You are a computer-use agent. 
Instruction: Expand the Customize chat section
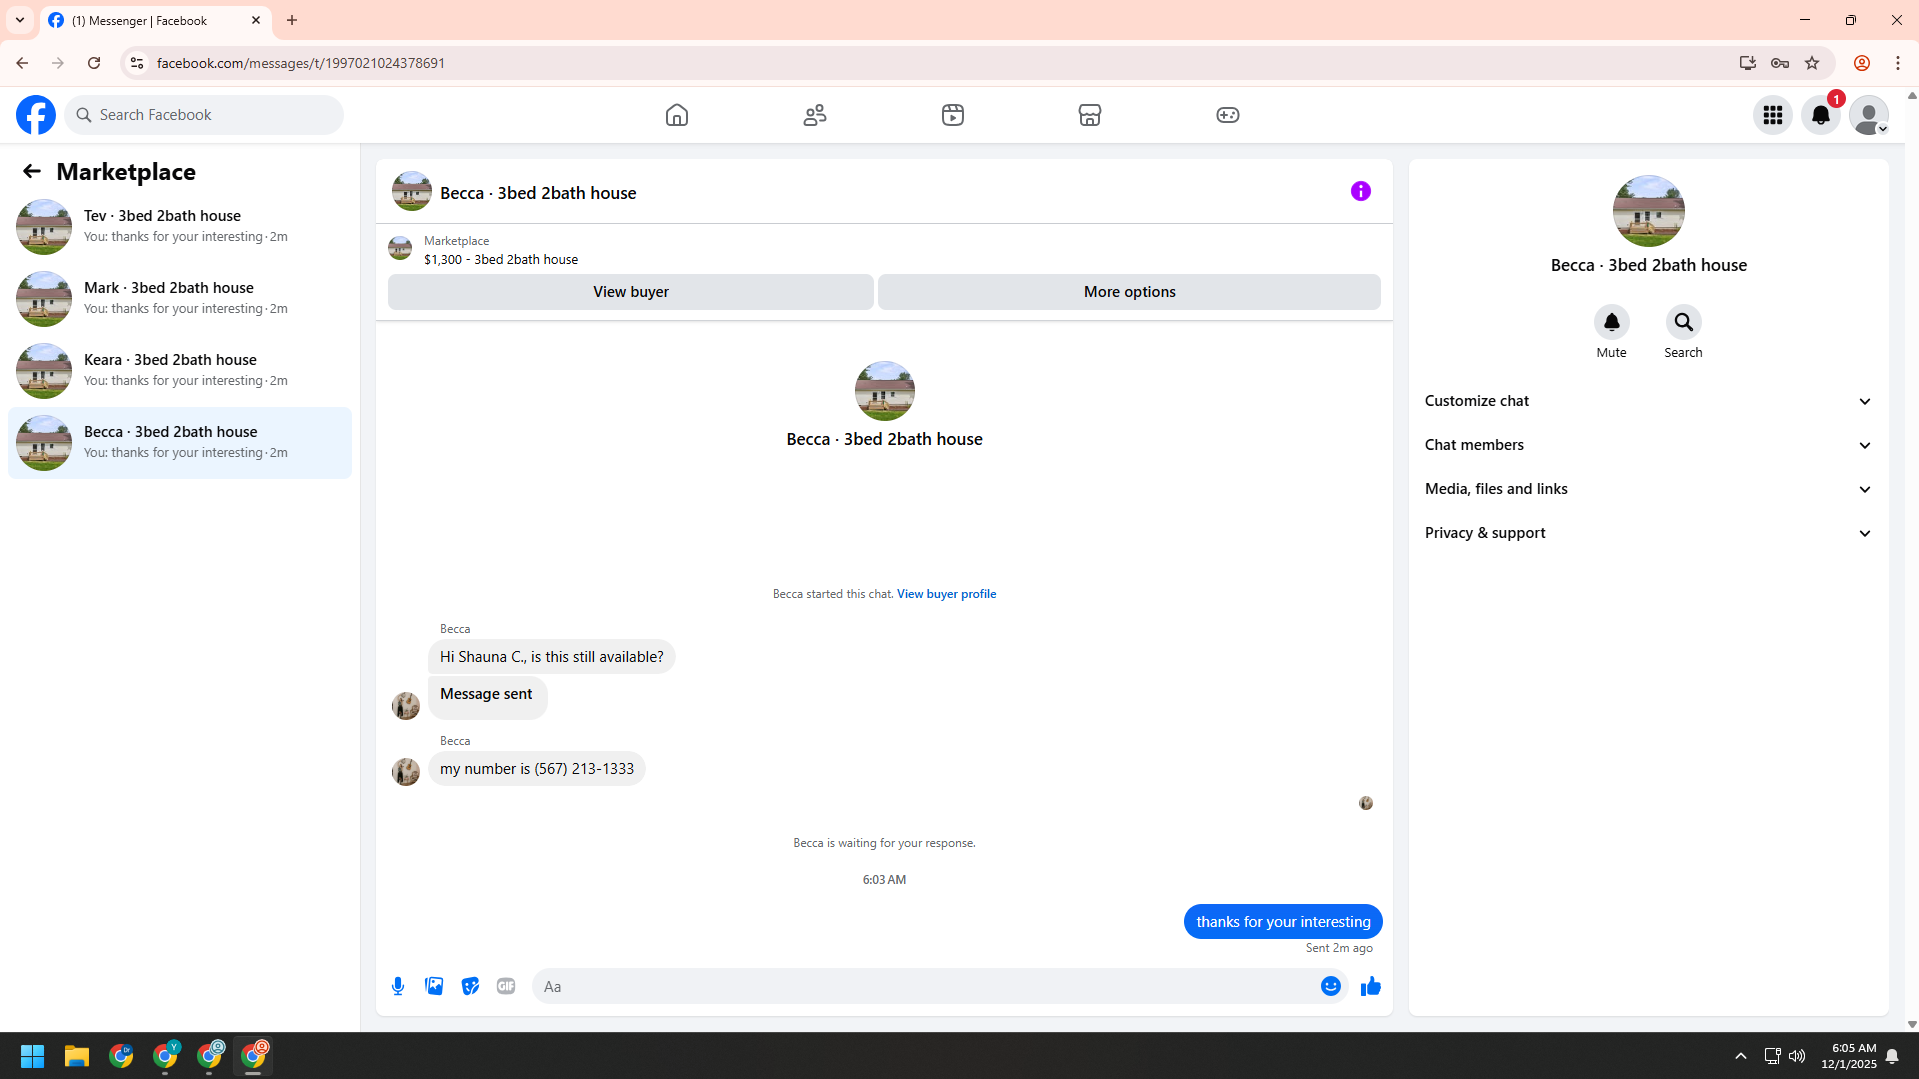point(1648,401)
